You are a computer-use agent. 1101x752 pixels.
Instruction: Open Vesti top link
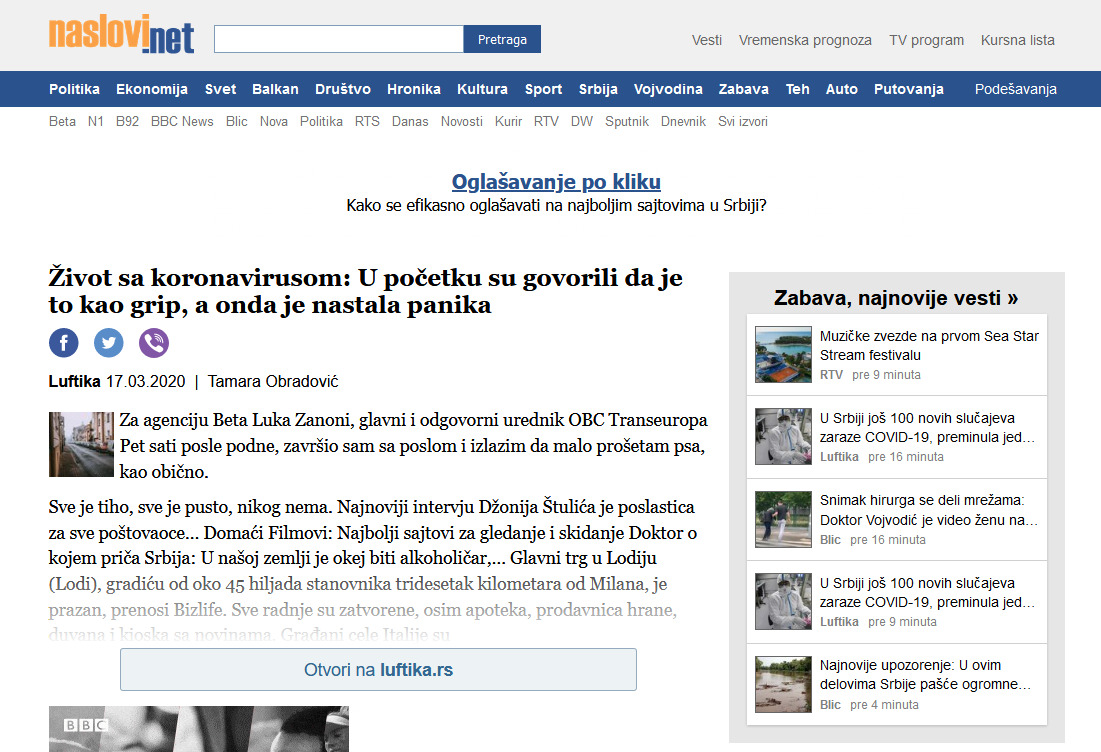click(706, 40)
